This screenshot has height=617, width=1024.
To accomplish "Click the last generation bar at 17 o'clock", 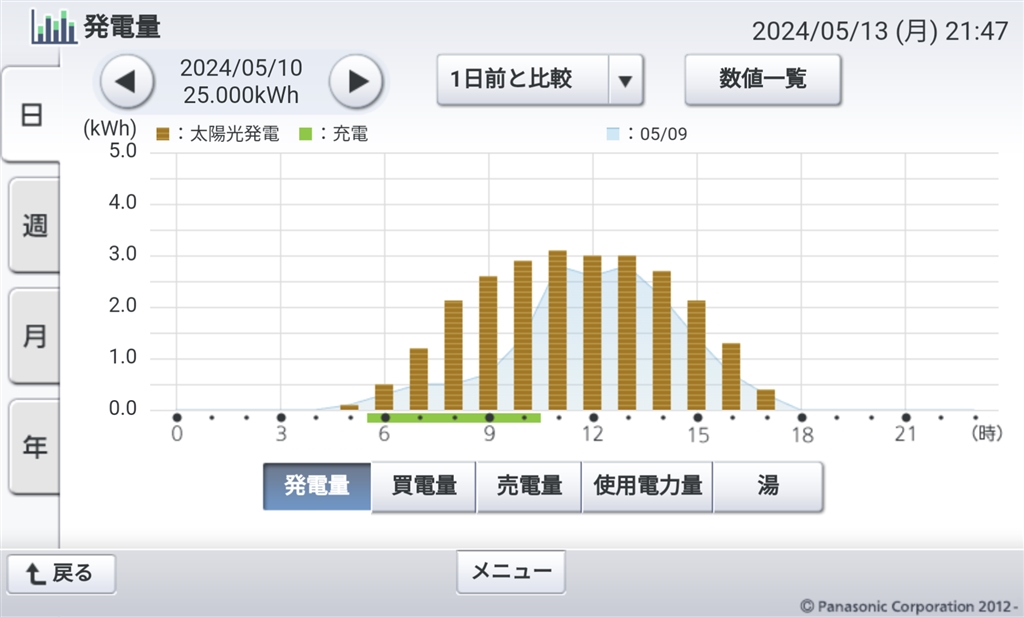I will pos(766,400).
